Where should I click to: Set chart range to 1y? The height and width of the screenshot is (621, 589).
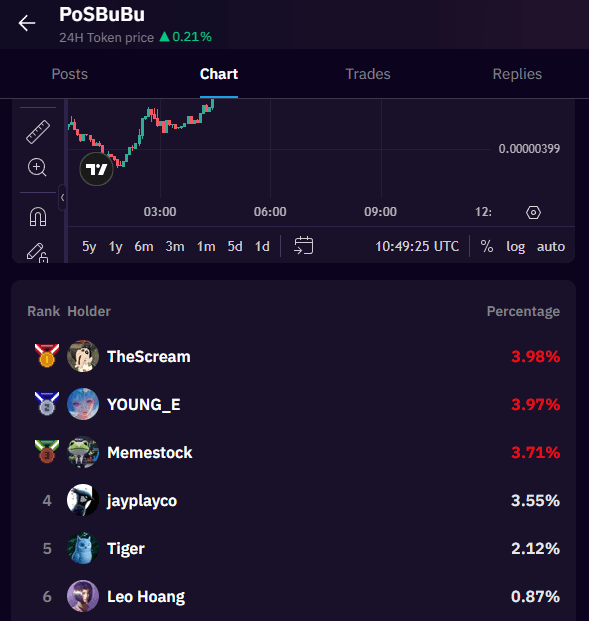116,246
